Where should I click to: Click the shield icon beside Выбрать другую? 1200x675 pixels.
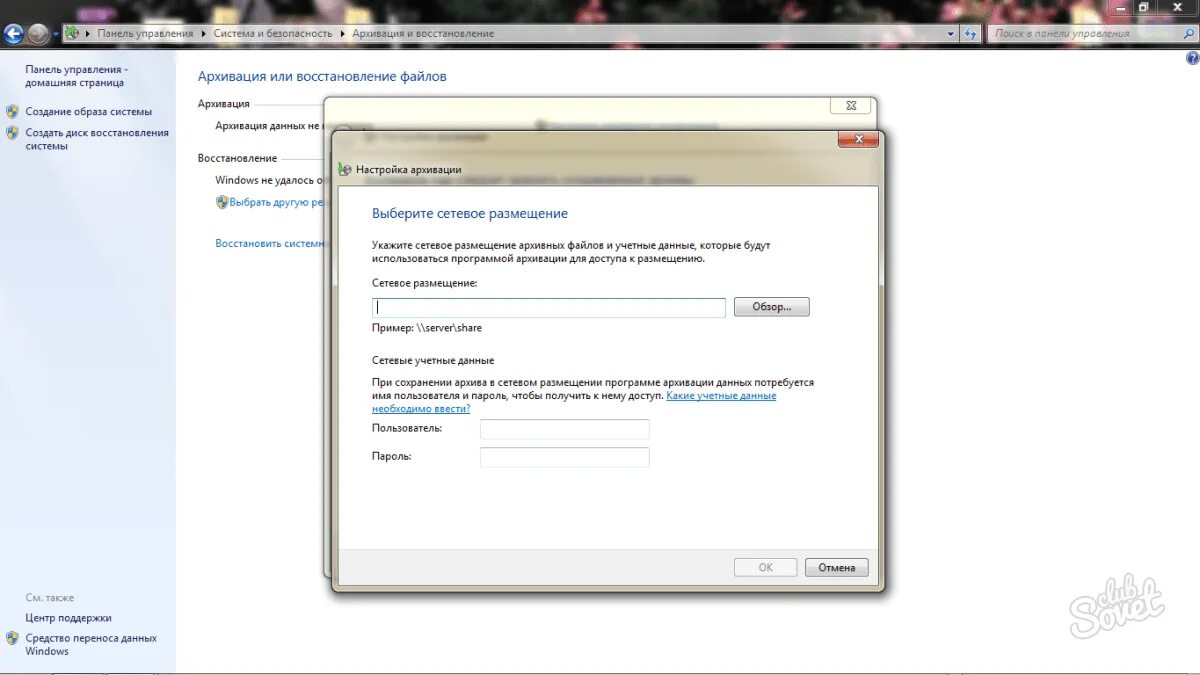[221, 201]
